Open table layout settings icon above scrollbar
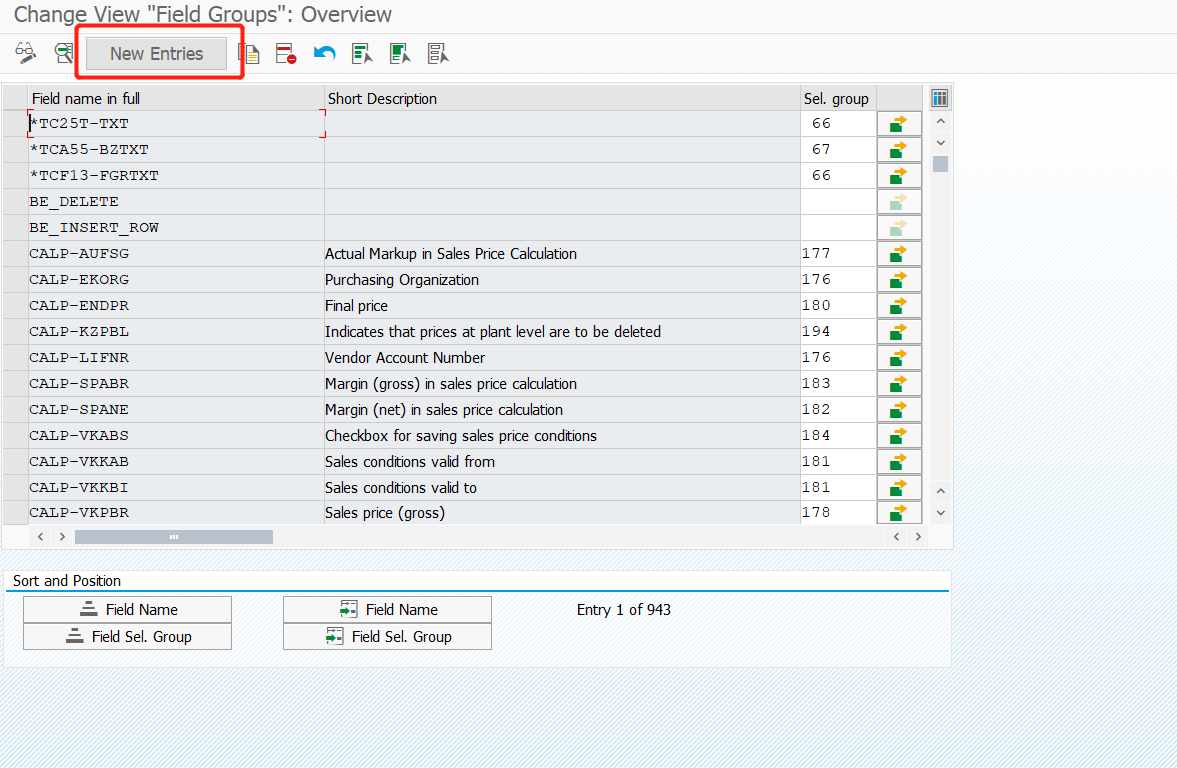The width and height of the screenshot is (1177, 768). (938, 97)
